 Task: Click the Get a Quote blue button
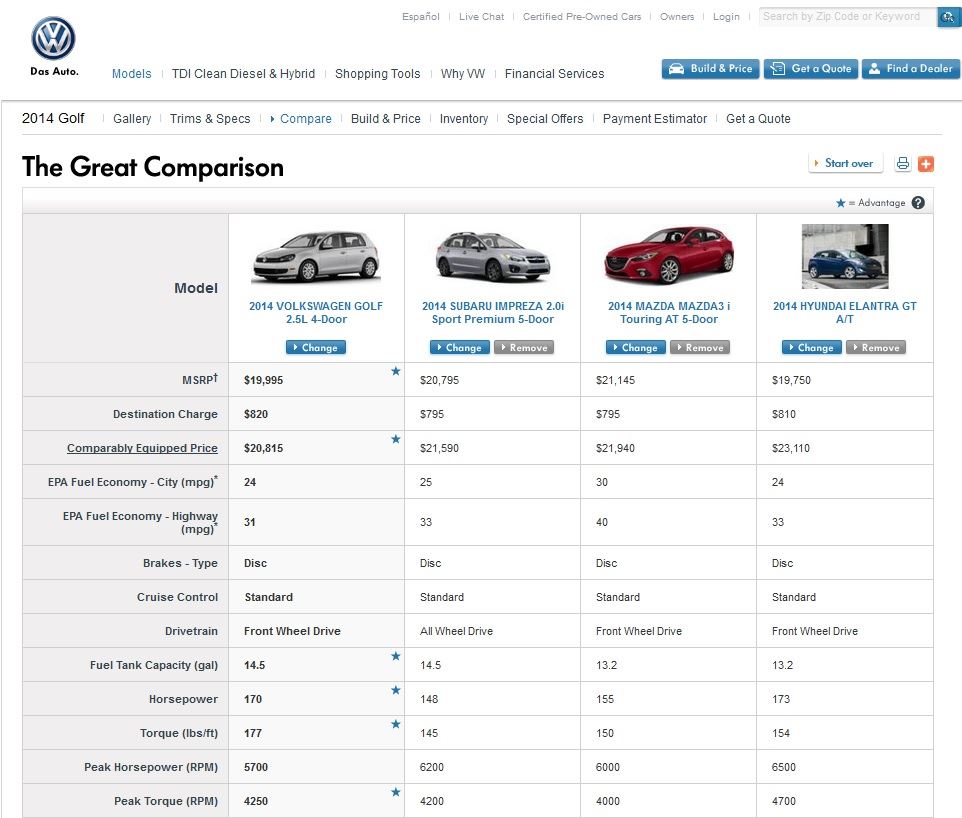810,69
